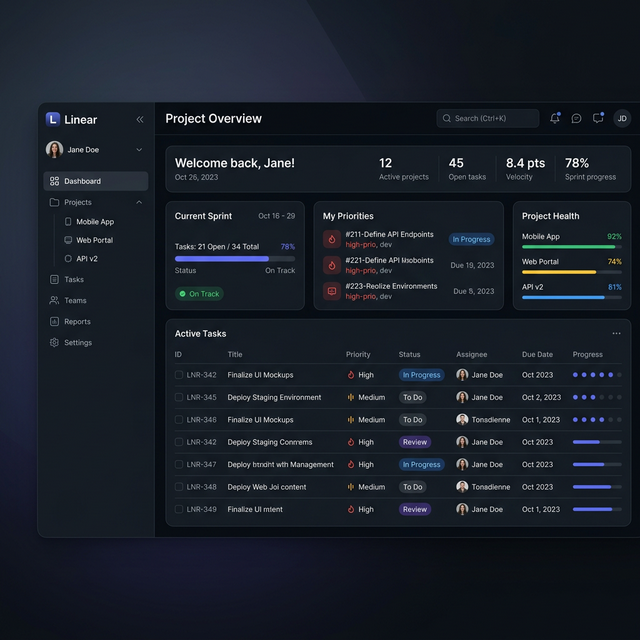
Task: Click the icon beside #223-Reolize Environments
Action: tap(332, 291)
